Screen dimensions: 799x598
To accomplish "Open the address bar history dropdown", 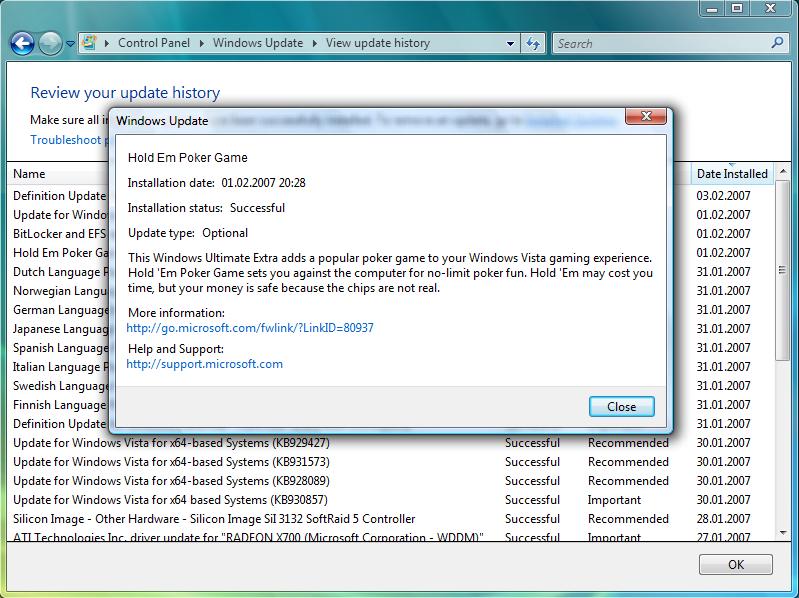I will pyautogui.click(x=510, y=44).
